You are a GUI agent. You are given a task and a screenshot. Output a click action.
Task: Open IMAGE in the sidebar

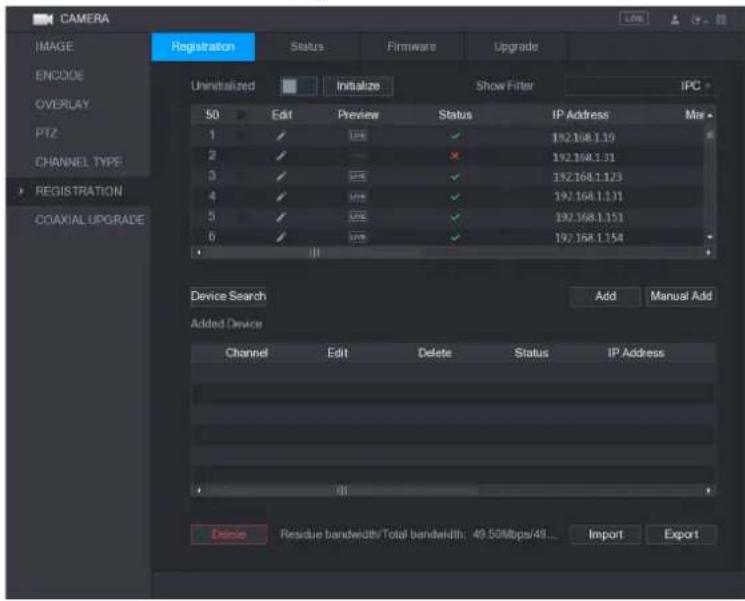click(54, 47)
